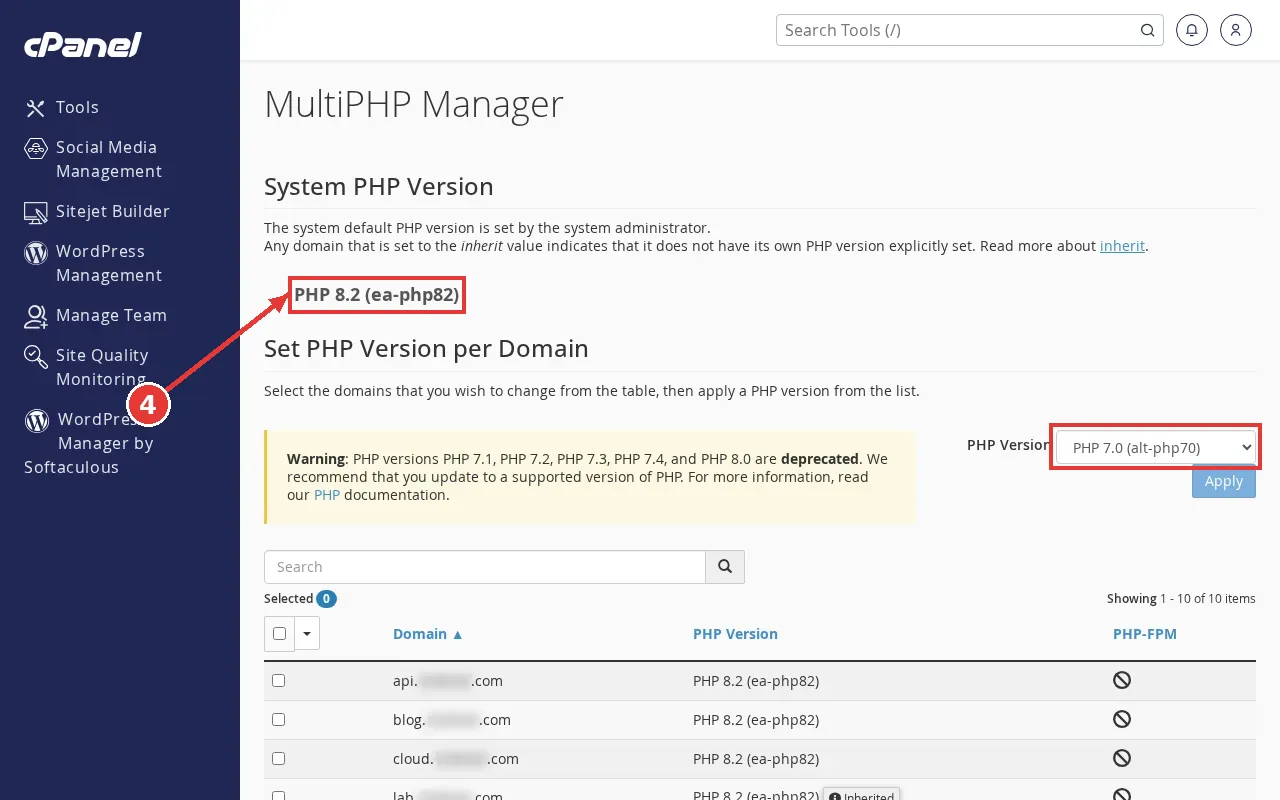This screenshot has height=800, width=1280.
Task: Click the magnifier in Search Tools box
Action: click(1148, 30)
